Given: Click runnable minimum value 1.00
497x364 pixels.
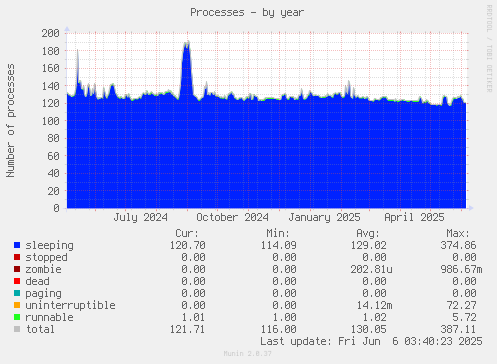Looking at the screenshot, I should tap(284, 317).
